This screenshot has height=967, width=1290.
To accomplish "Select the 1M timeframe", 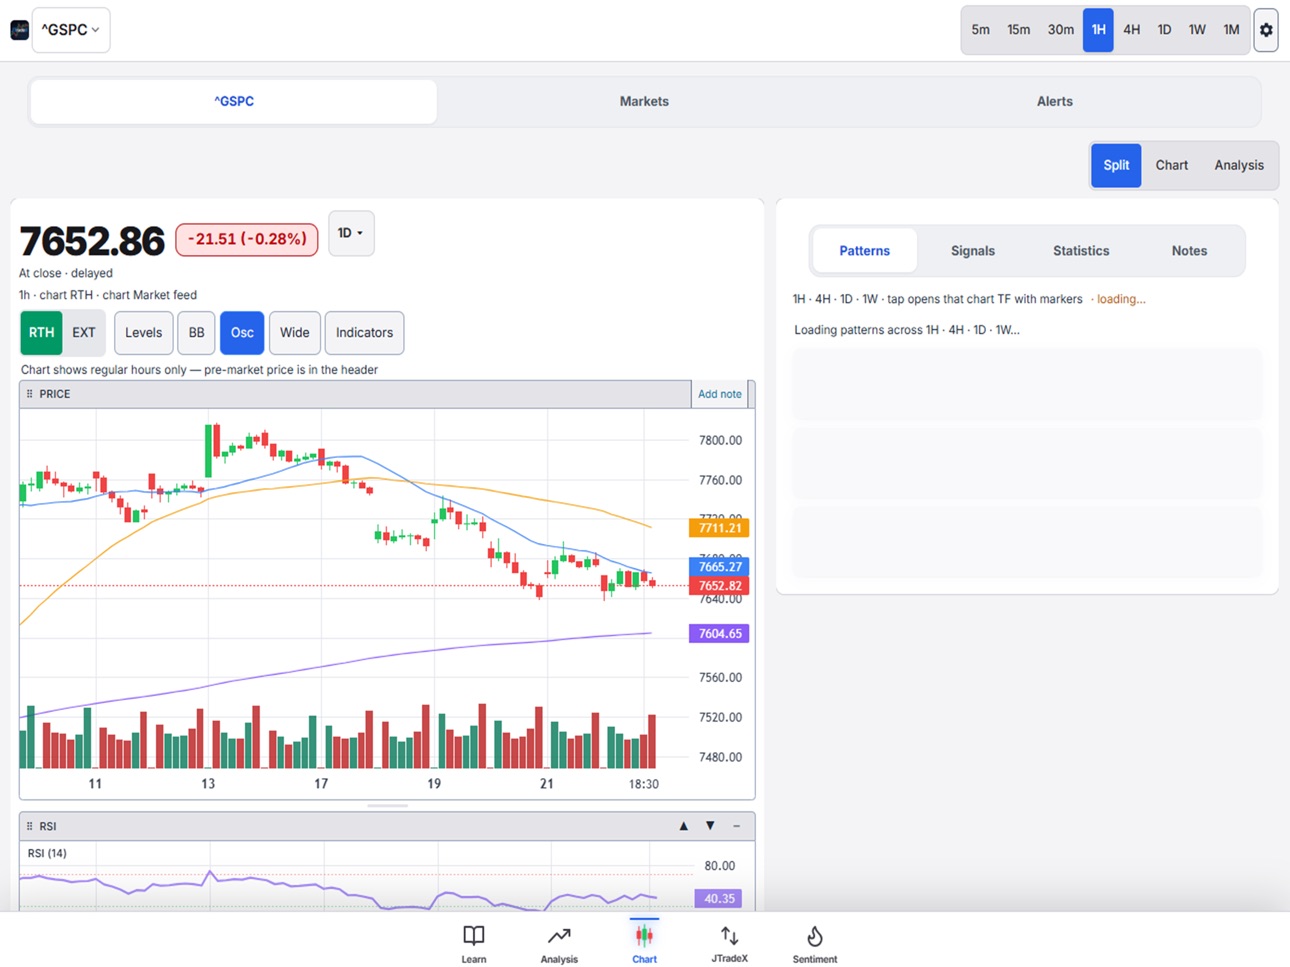I will (1232, 30).
